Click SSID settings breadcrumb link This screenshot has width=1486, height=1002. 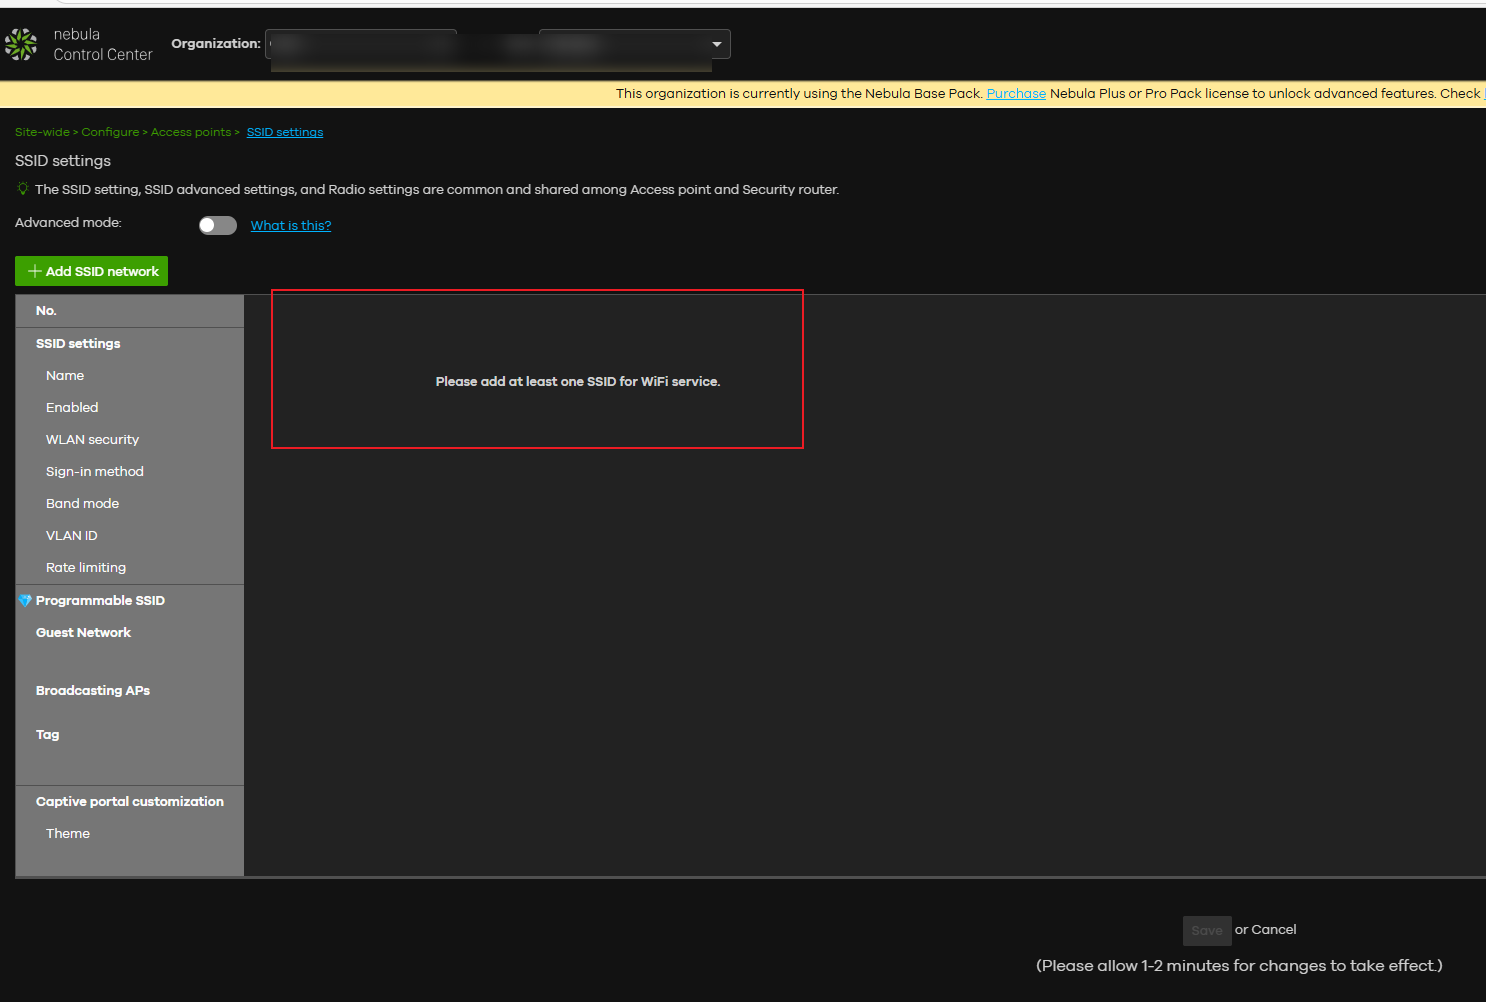[285, 132]
